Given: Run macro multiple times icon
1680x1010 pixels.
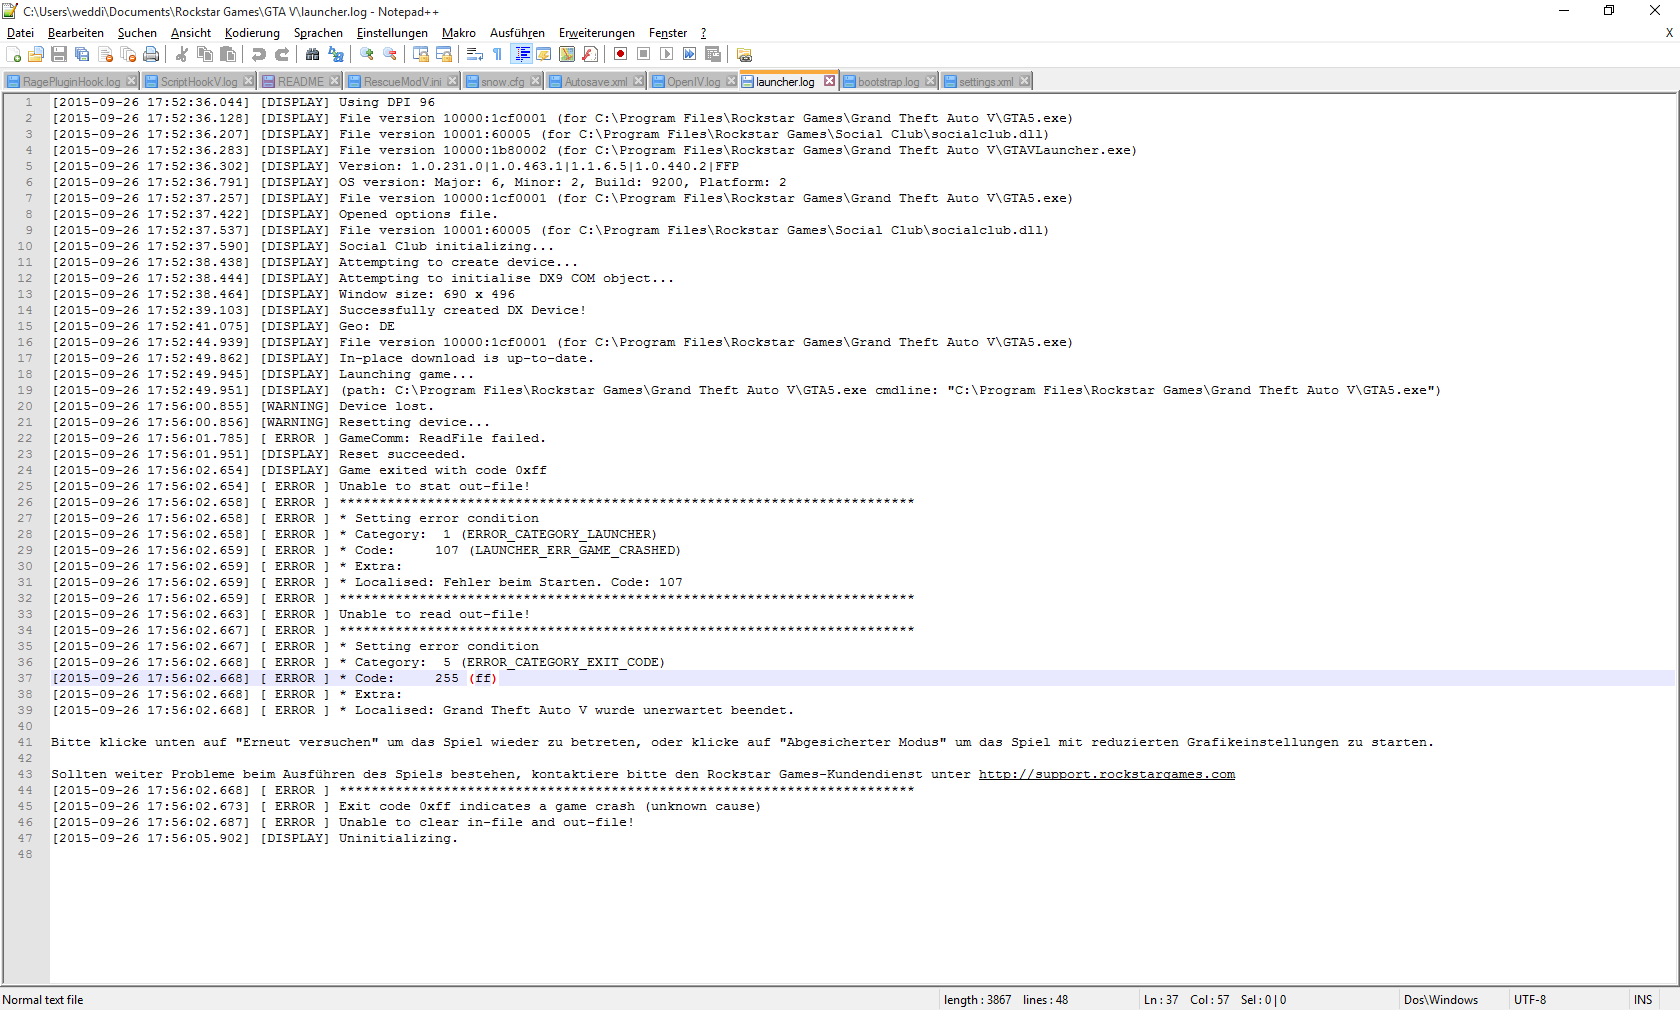Looking at the screenshot, I should click(690, 55).
